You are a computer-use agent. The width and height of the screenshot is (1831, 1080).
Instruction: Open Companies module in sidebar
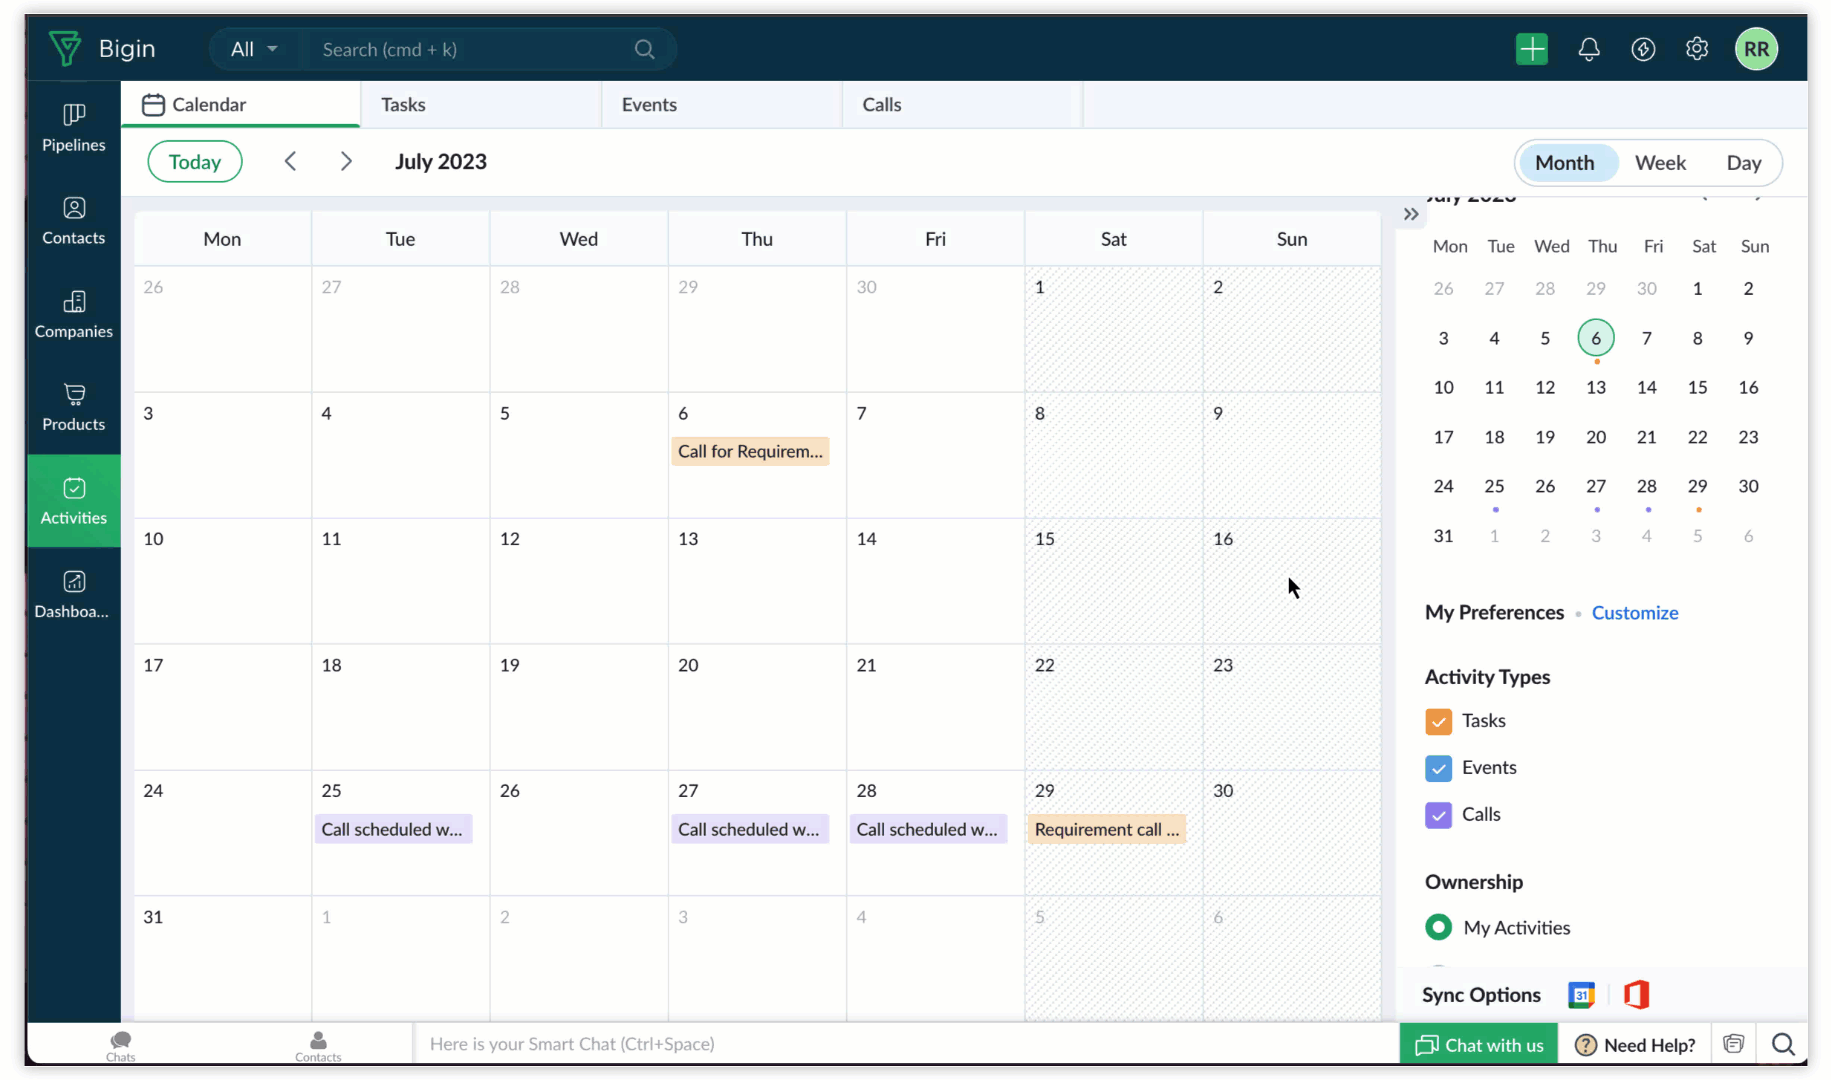pos(73,314)
